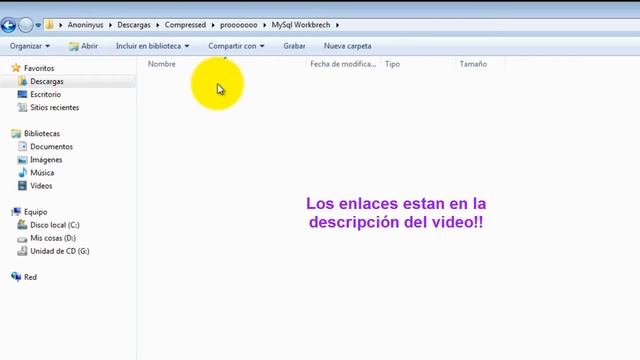Navigate to prooooooo in the breadcrumb

[x=239, y=25]
